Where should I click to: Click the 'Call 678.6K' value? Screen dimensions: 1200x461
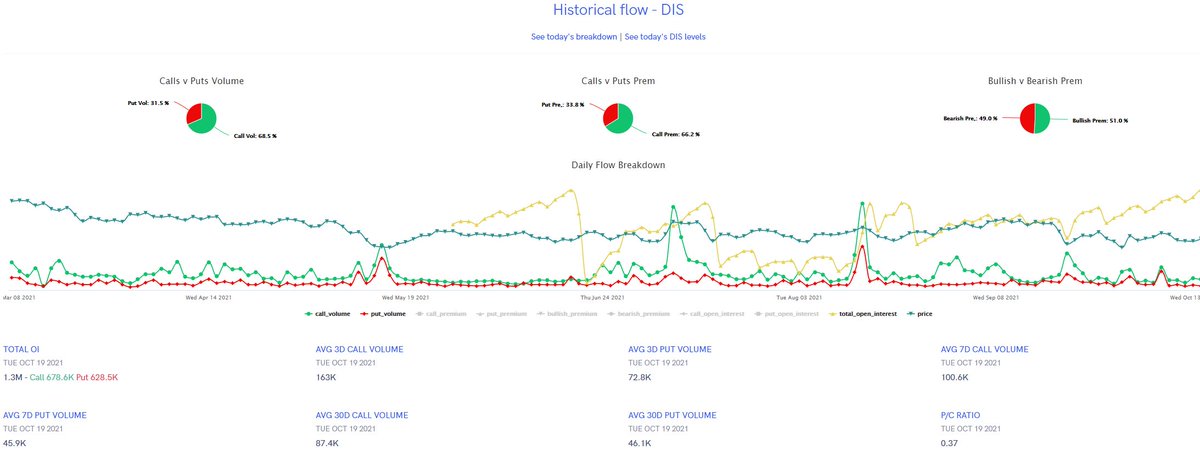[51, 377]
